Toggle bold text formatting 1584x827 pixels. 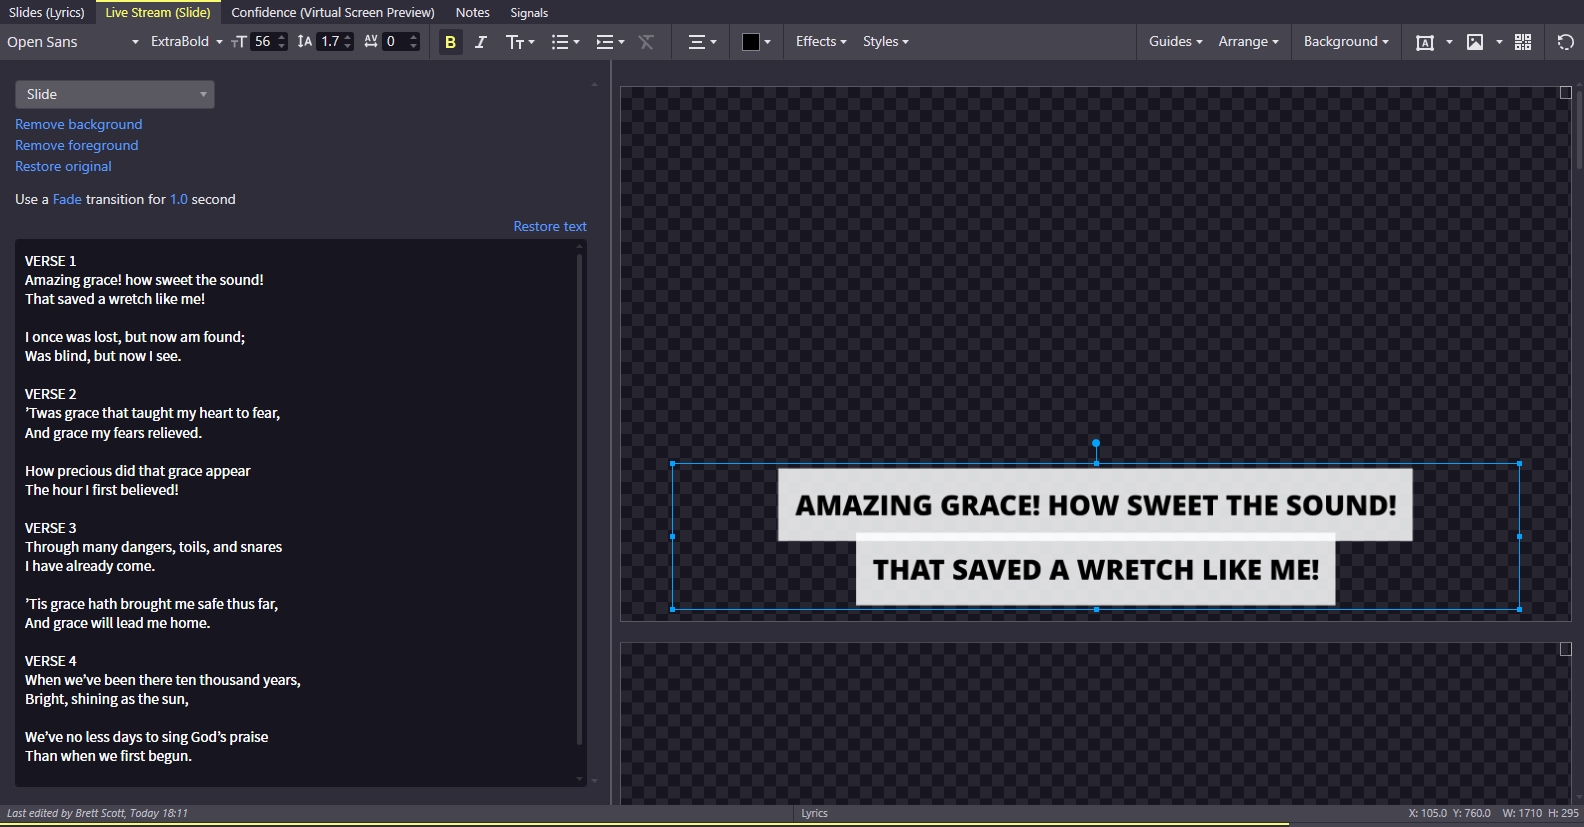450,42
